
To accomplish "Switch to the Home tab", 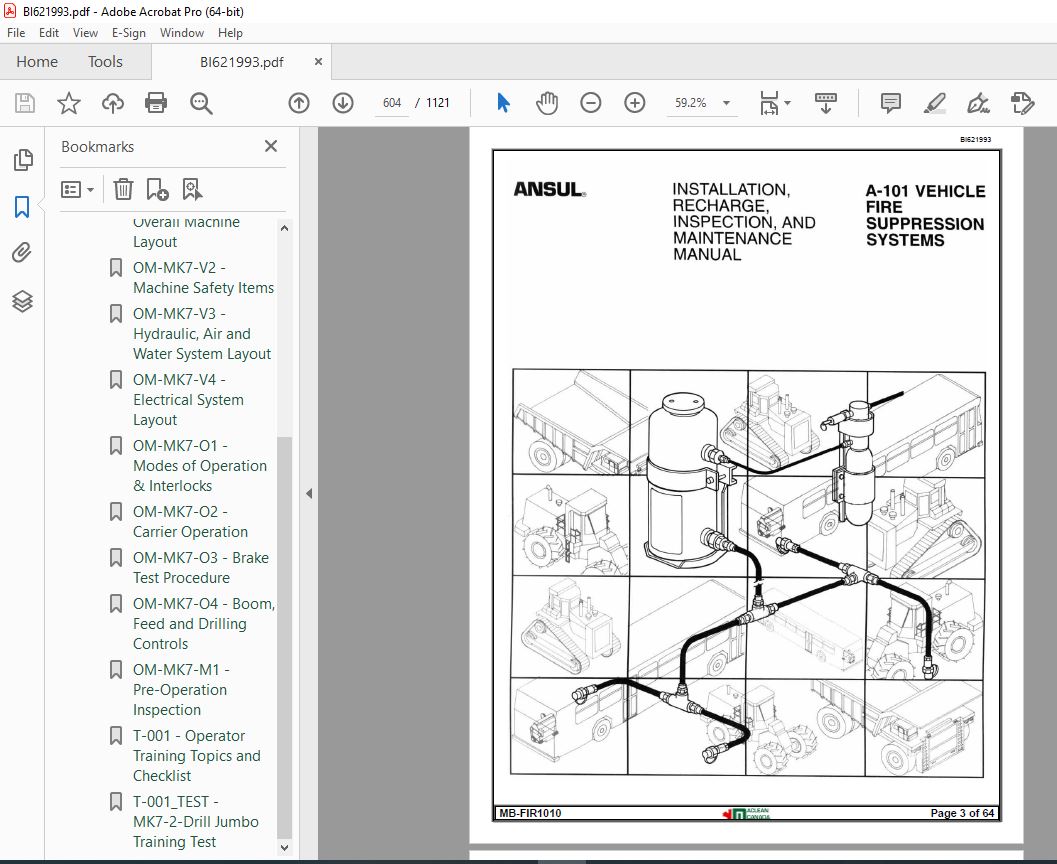I will [x=37, y=62].
